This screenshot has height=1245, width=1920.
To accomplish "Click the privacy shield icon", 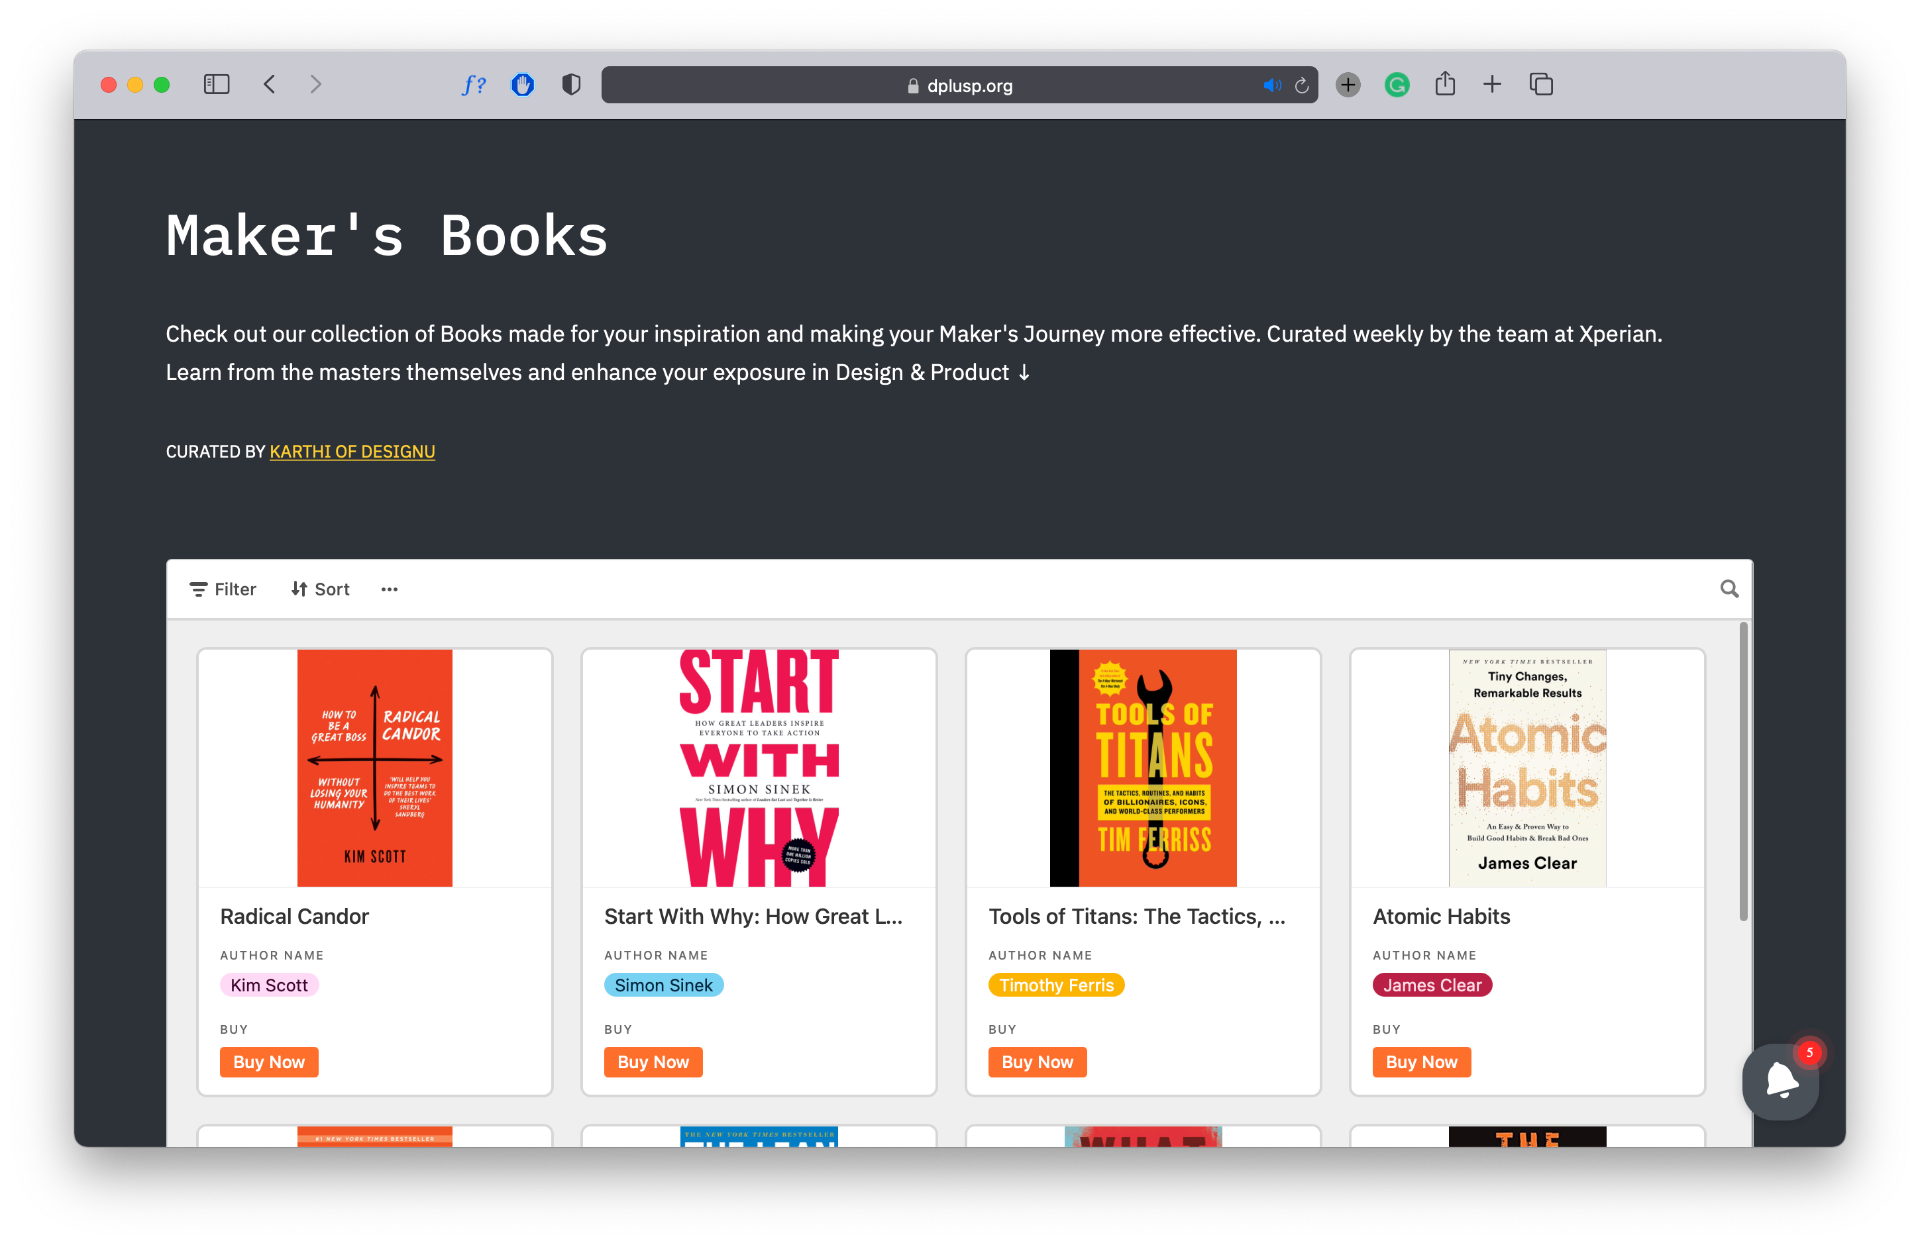I will pos(571,85).
